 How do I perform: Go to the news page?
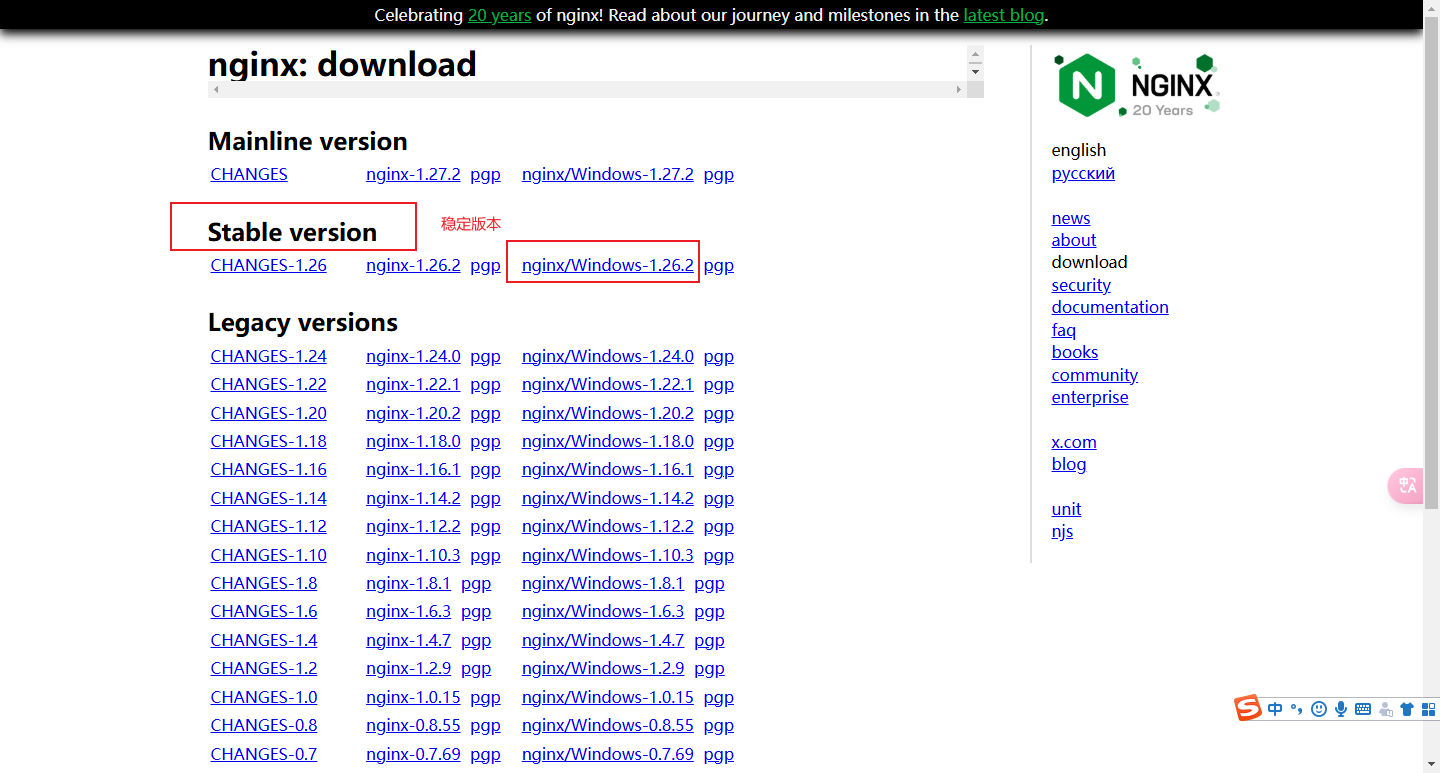coord(1071,218)
